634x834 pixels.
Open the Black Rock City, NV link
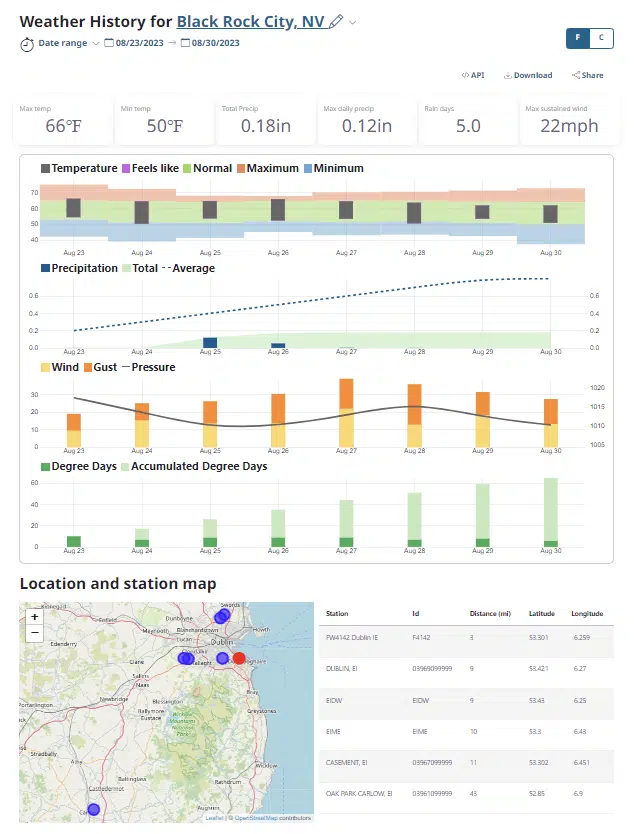pos(251,21)
